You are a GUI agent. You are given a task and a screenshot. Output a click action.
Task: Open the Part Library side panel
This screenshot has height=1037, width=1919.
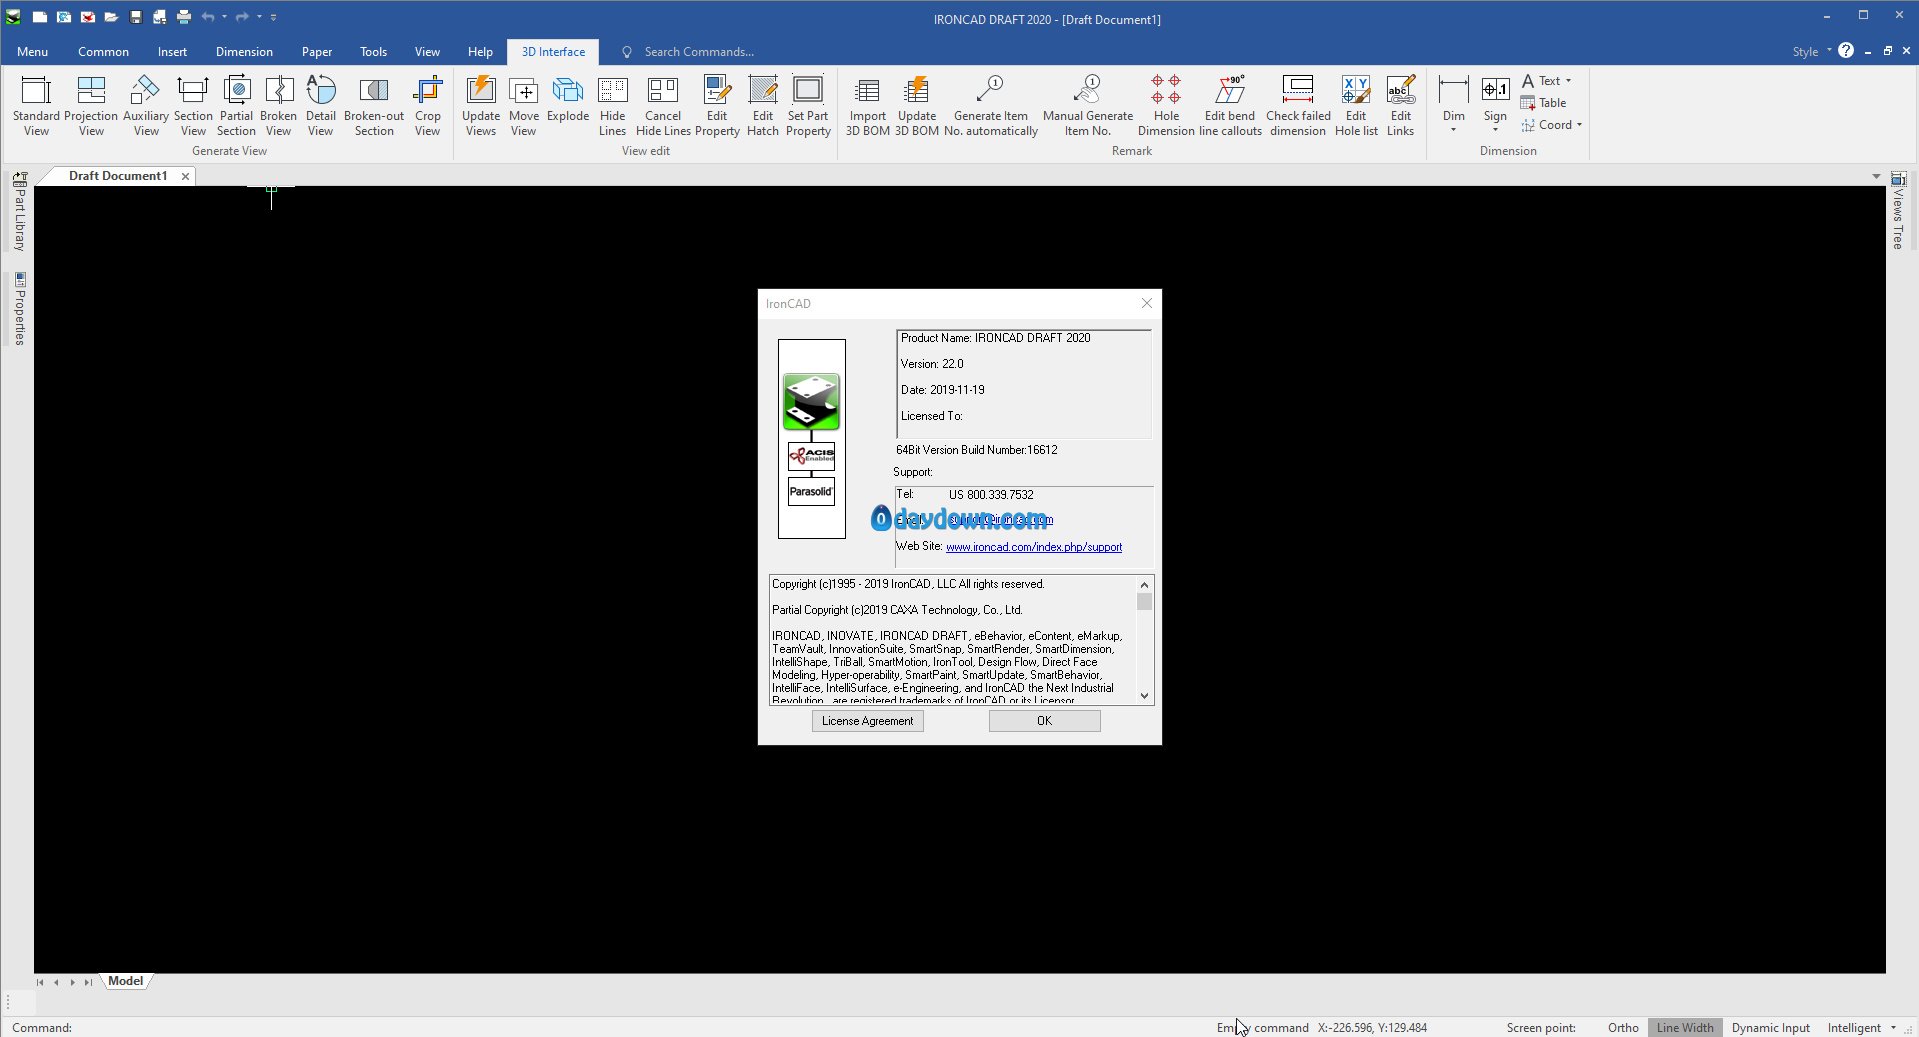[x=19, y=212]
